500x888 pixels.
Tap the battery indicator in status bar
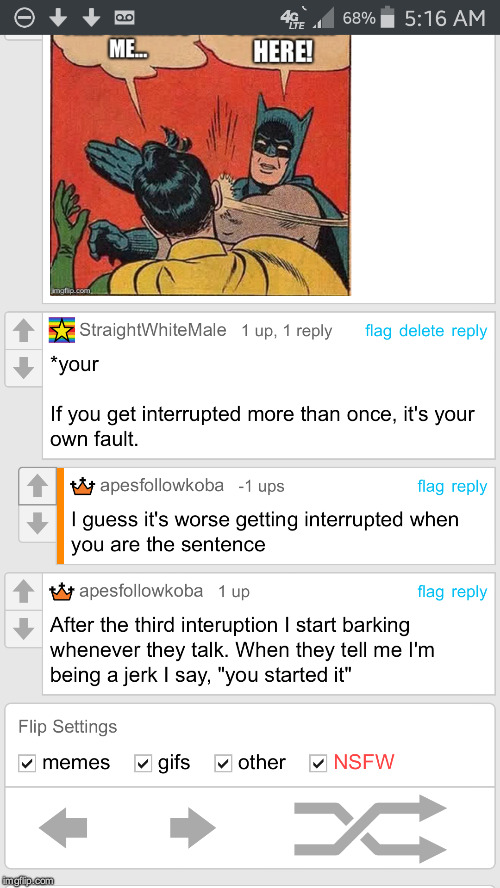point(387,18)
